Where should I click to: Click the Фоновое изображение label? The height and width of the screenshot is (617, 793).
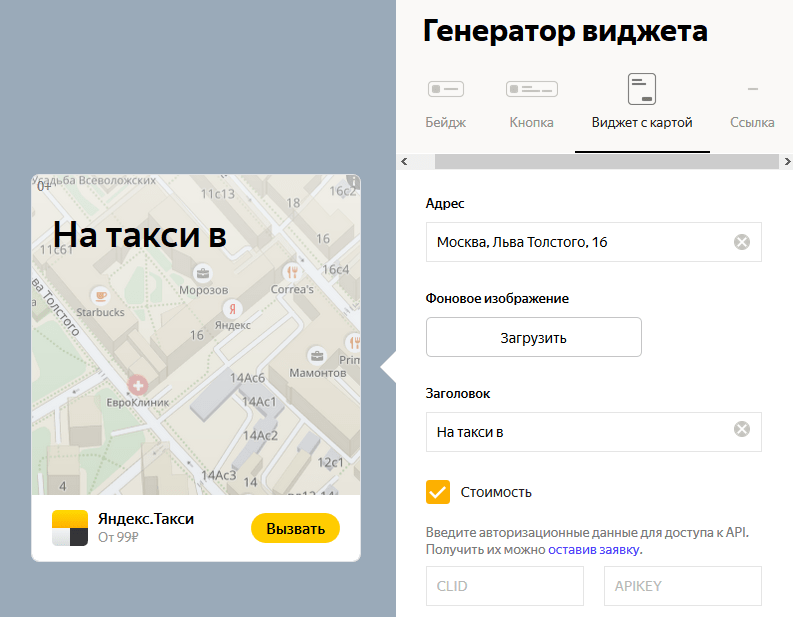[497, 299]
